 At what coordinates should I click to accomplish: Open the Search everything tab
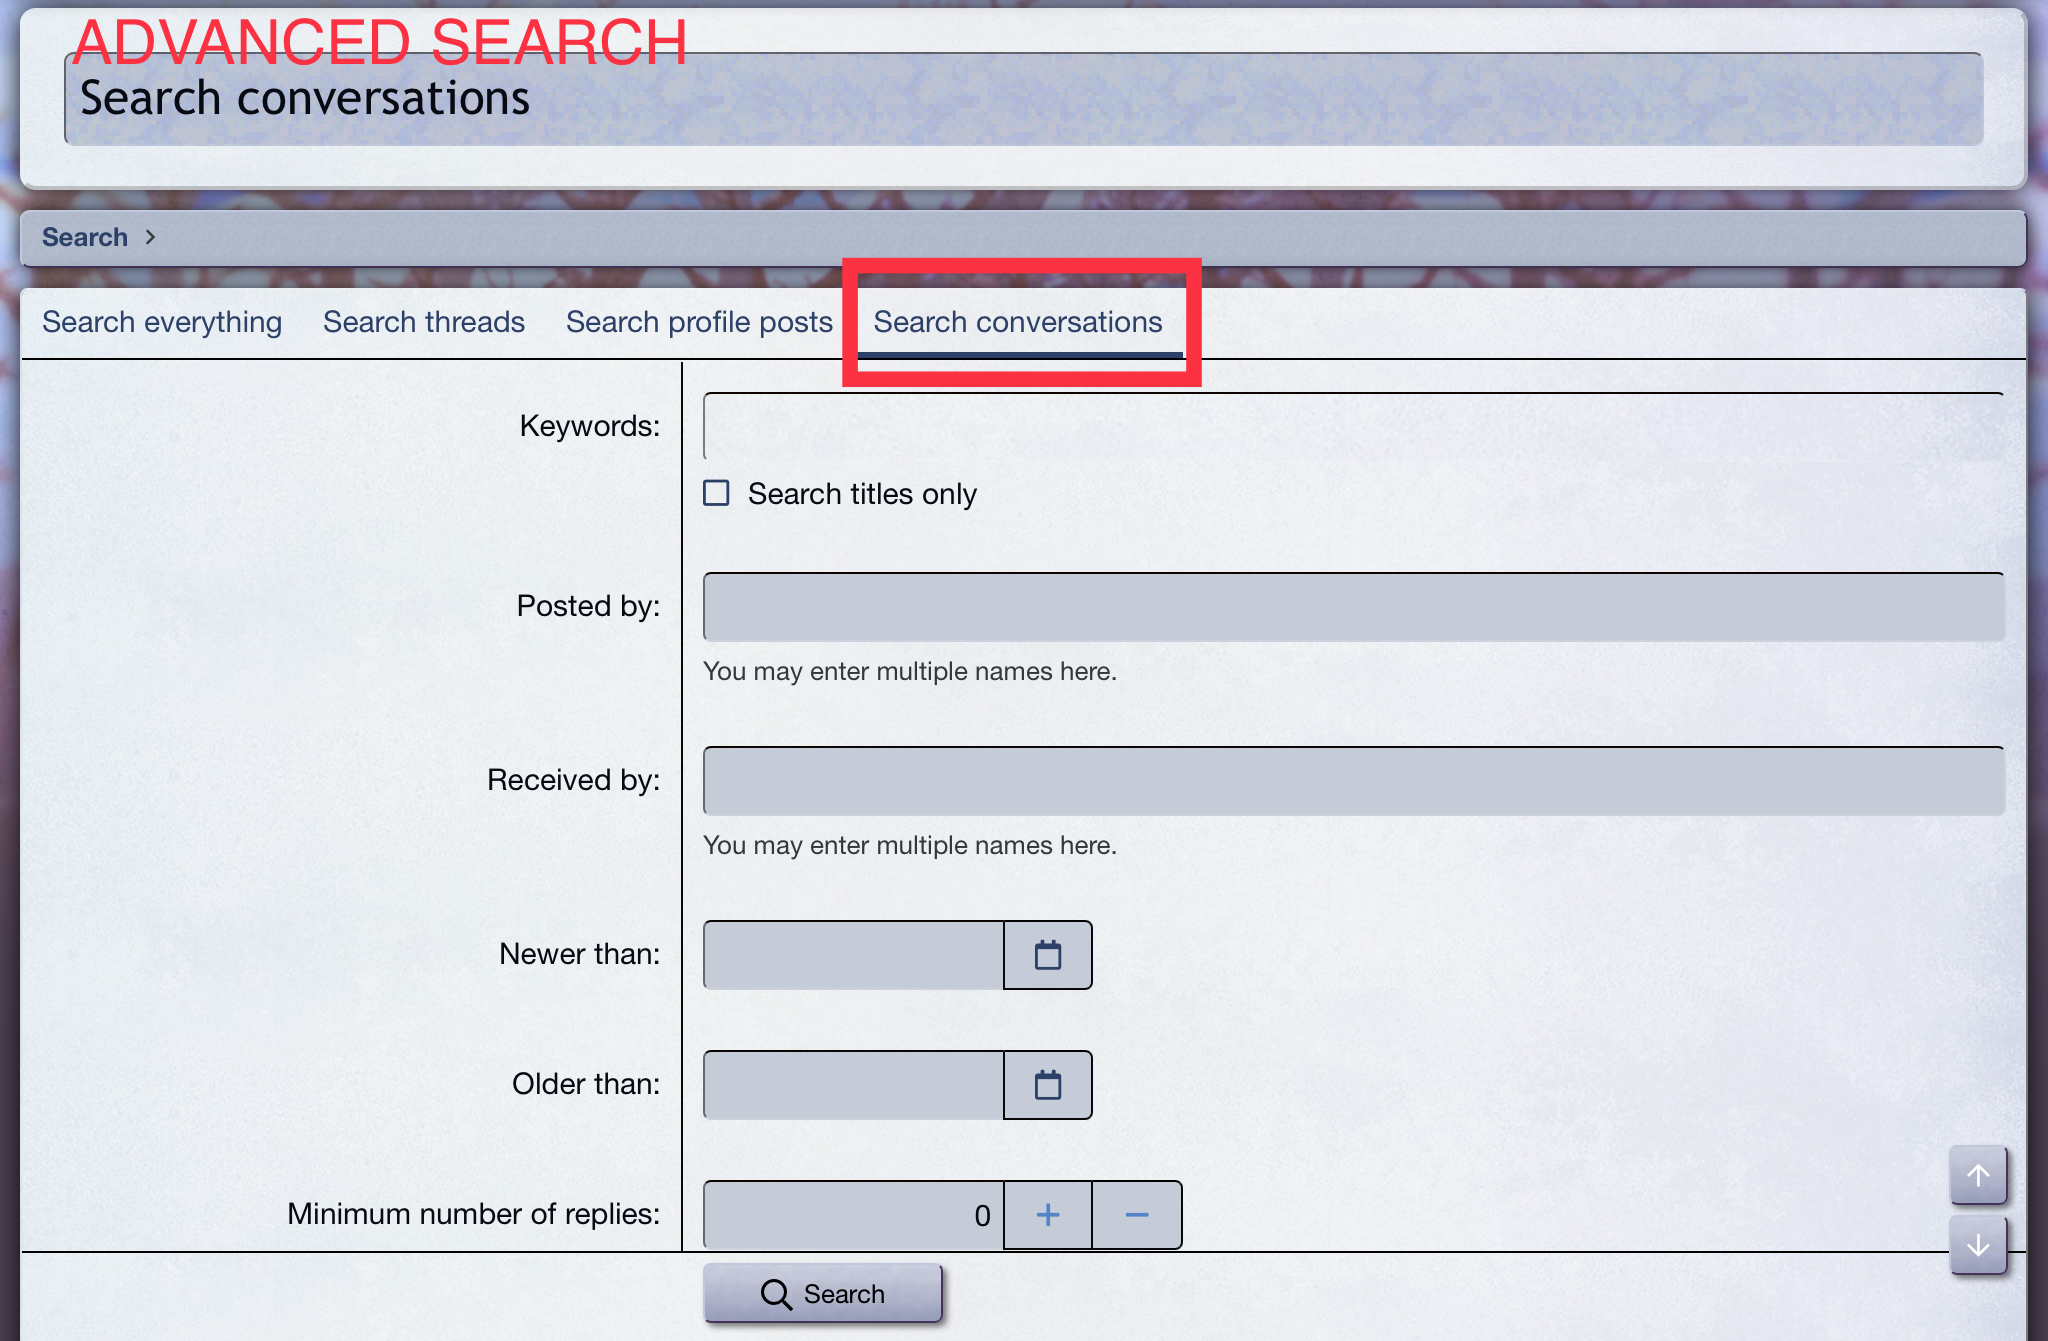(x=162, y=322)
